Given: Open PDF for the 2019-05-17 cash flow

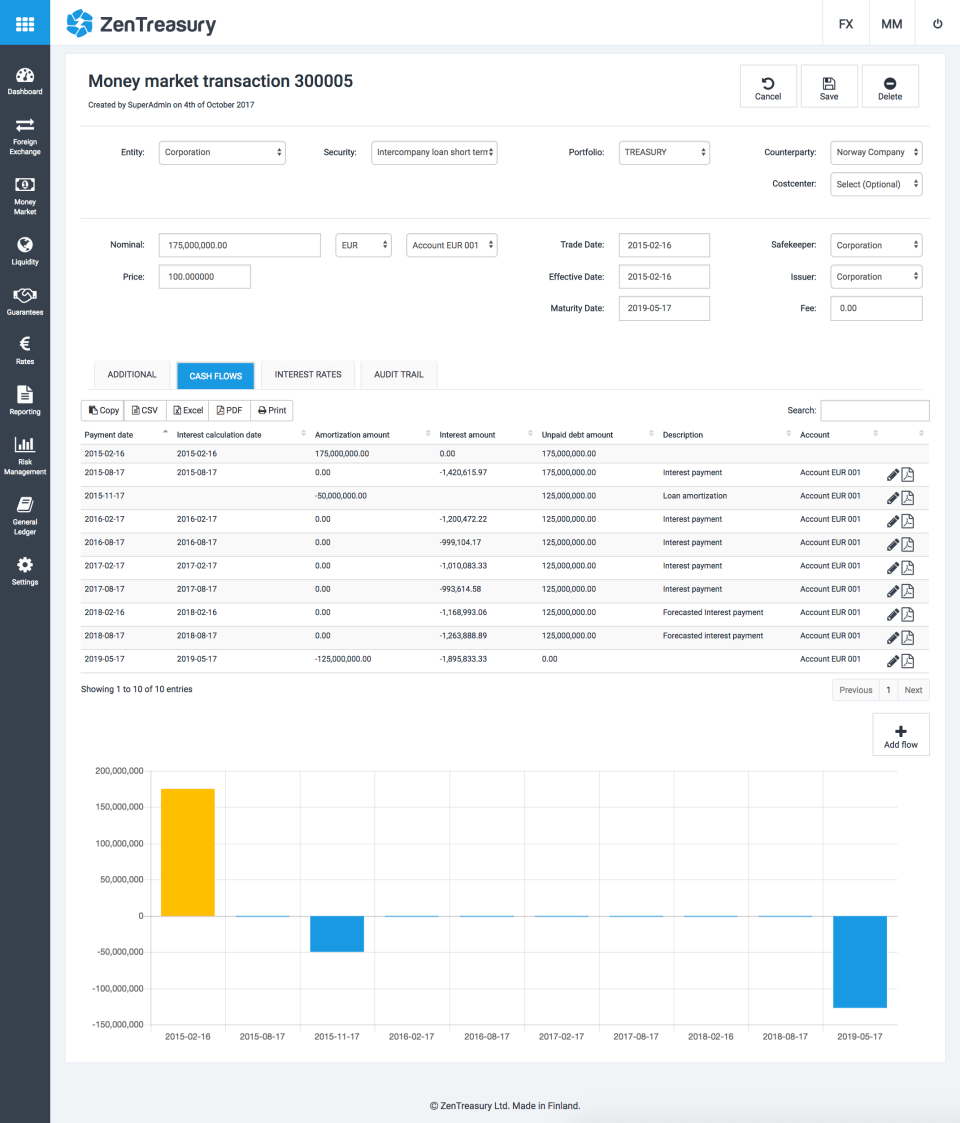Looking at the screenshot, I should (x=908, y=661).
